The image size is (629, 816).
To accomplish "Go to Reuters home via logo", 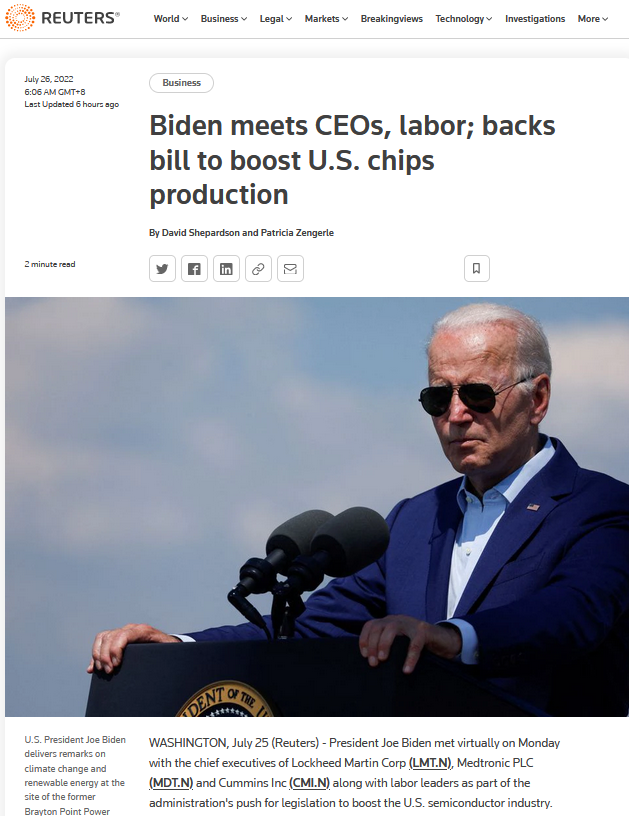I will [62, 18].
